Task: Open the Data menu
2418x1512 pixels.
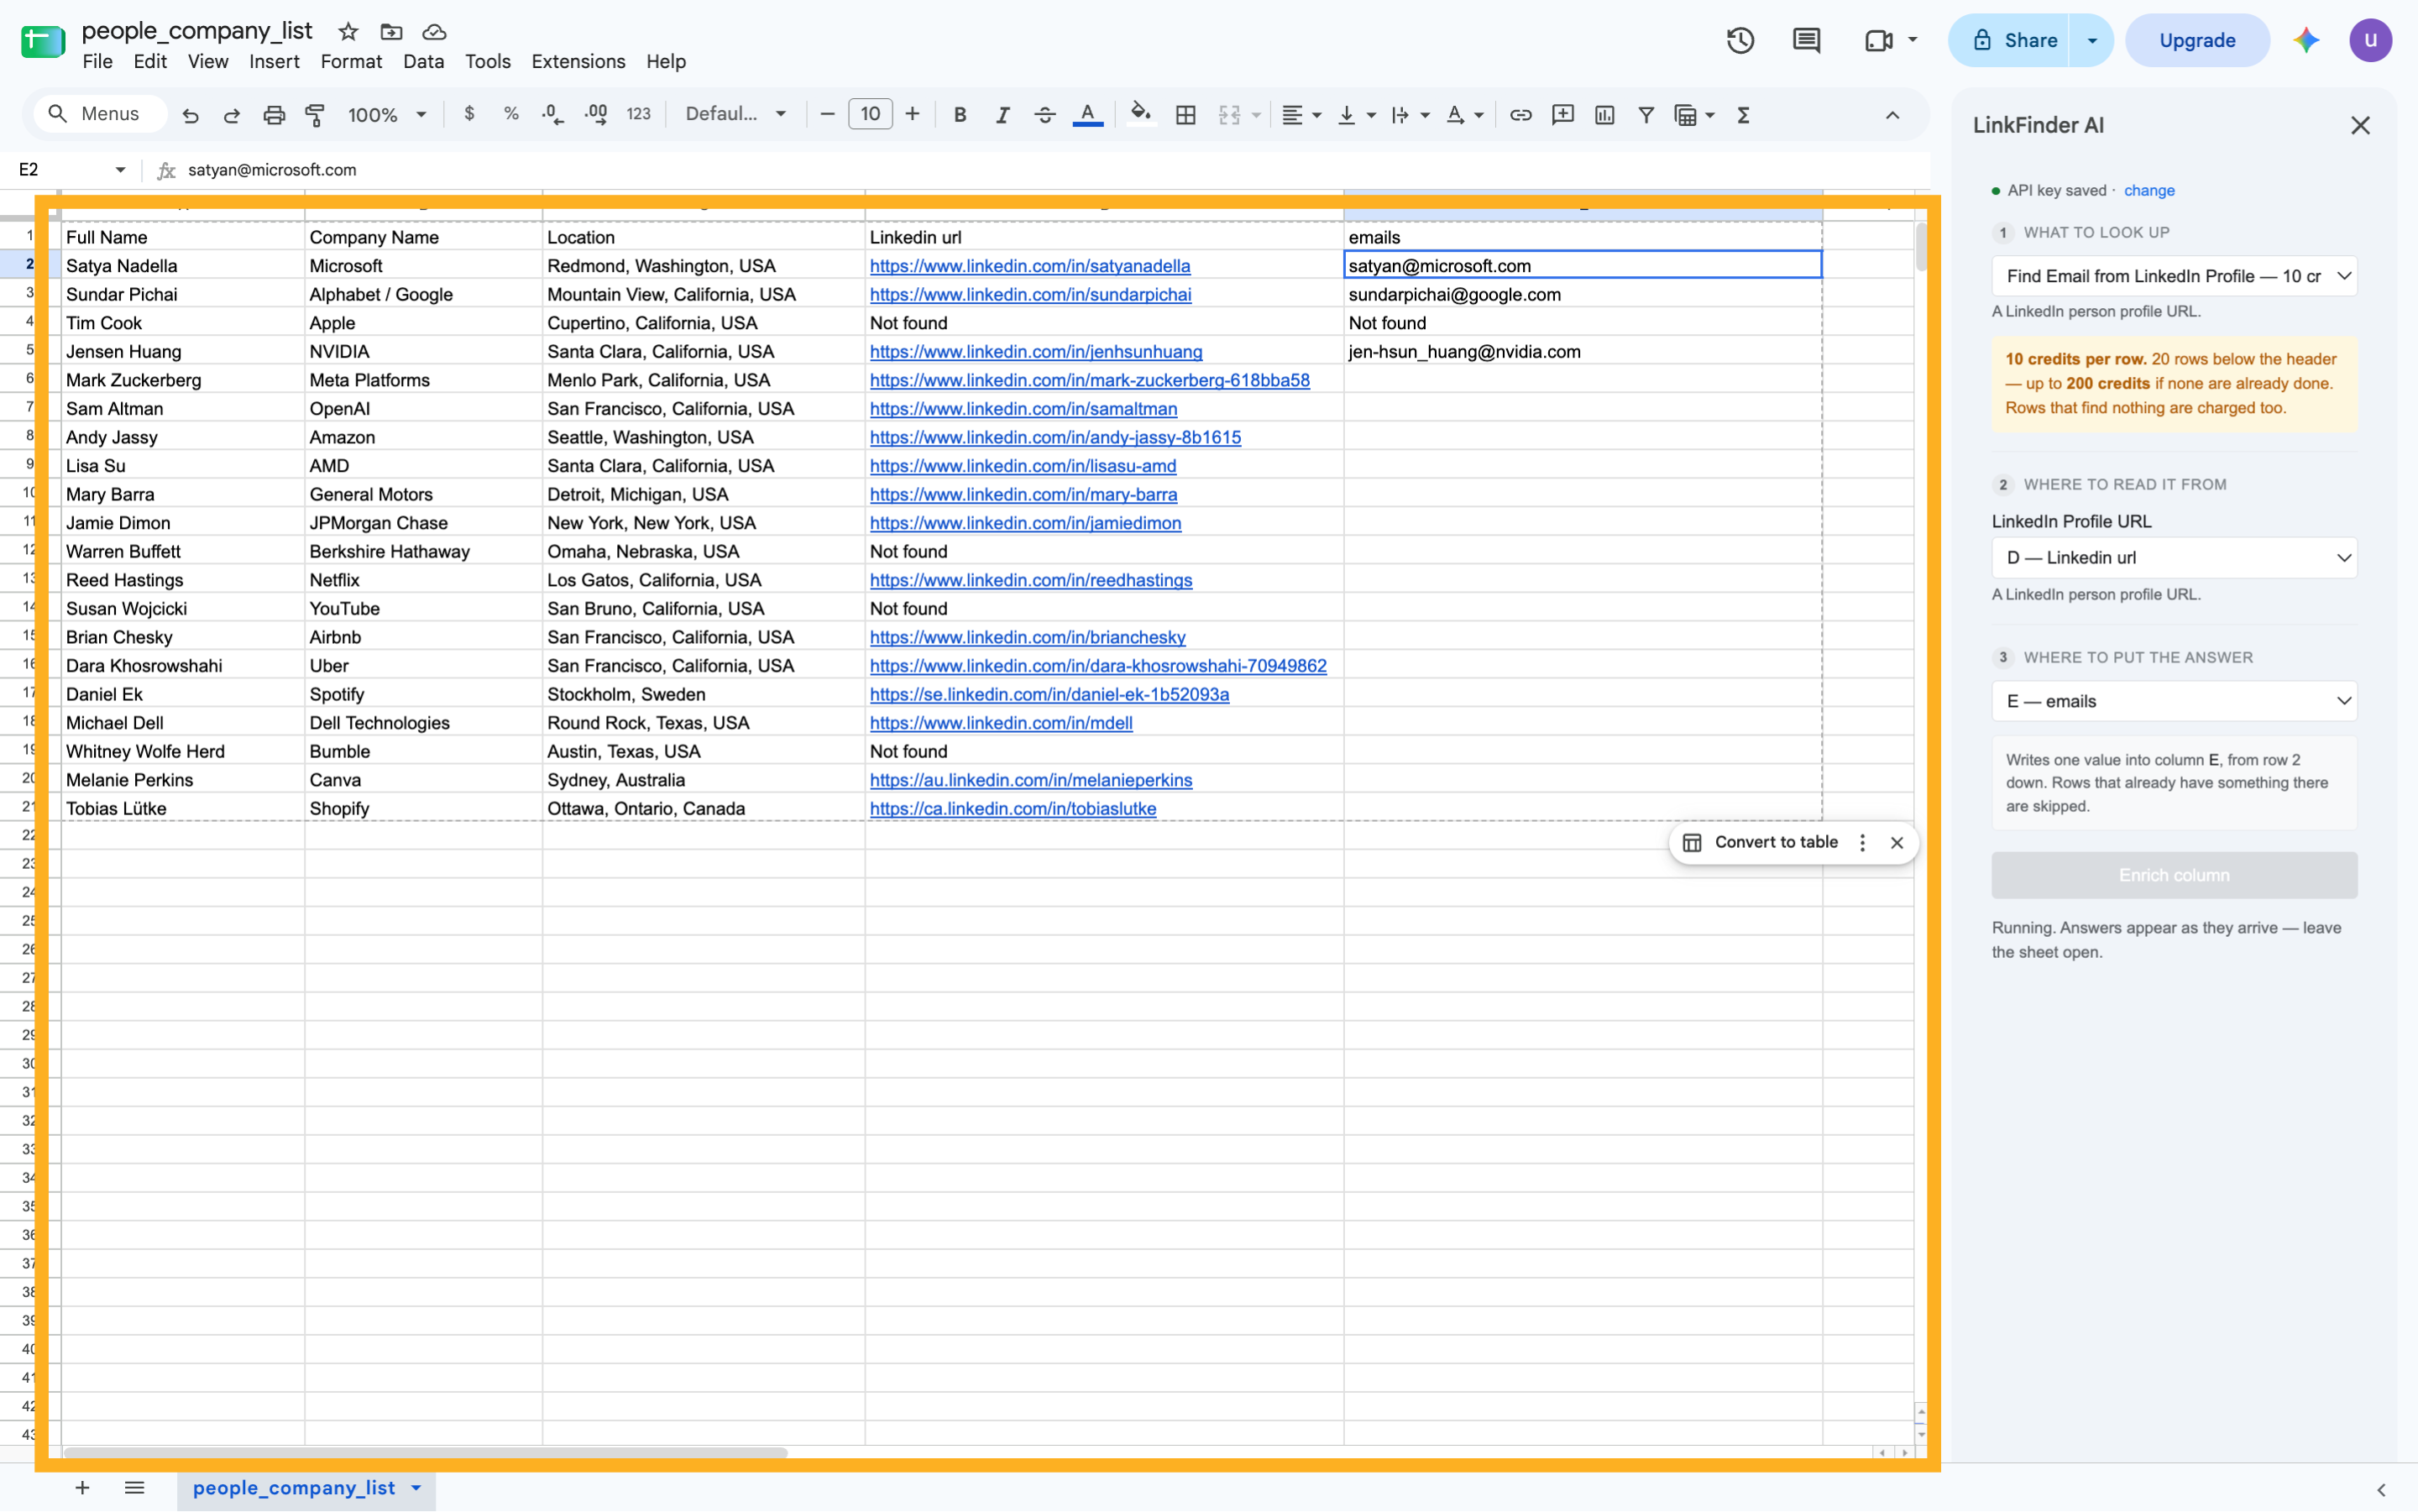Action: tap(423, 62)
